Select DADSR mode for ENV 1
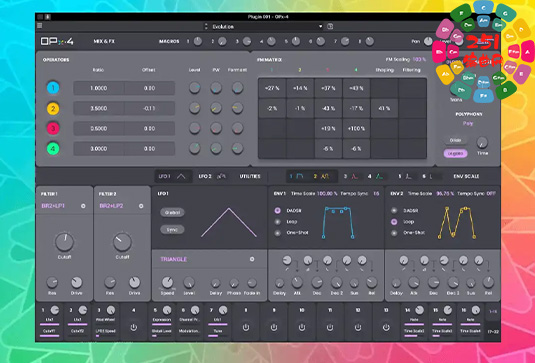 278,210
